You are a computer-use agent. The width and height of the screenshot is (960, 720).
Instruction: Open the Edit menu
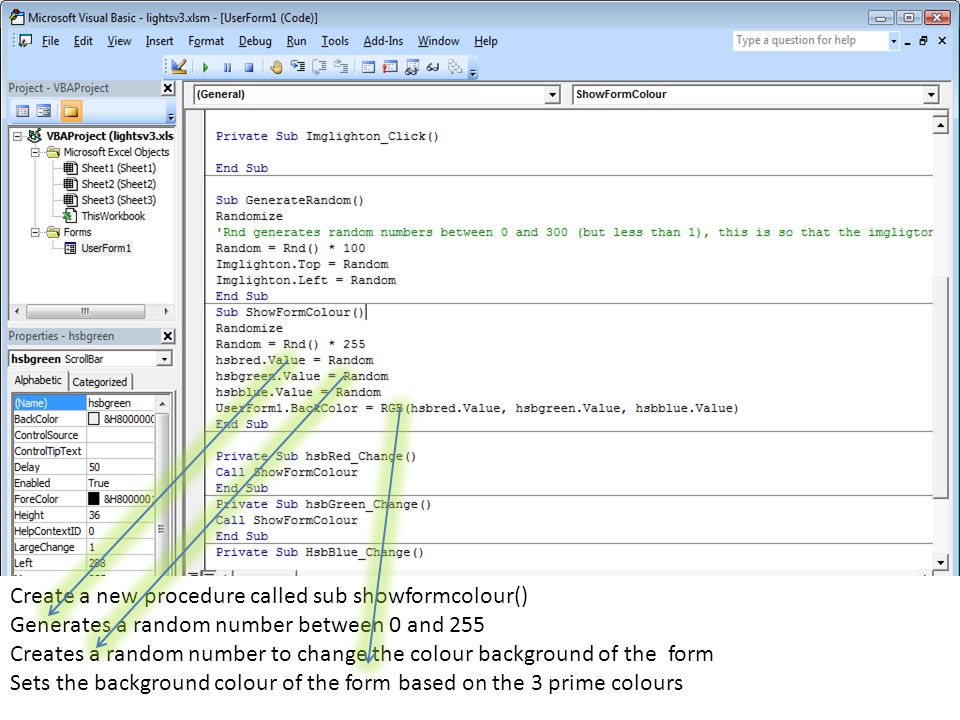[83, 41]
